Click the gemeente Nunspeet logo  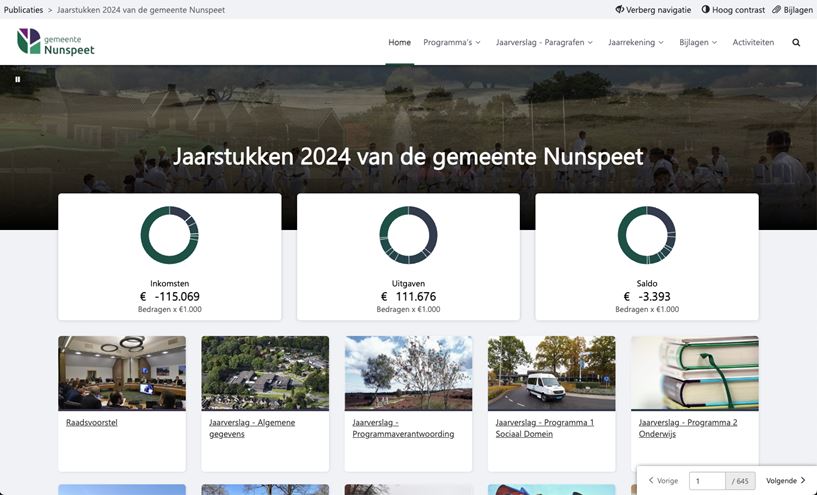pyautogui.click(x=56, y=42)
